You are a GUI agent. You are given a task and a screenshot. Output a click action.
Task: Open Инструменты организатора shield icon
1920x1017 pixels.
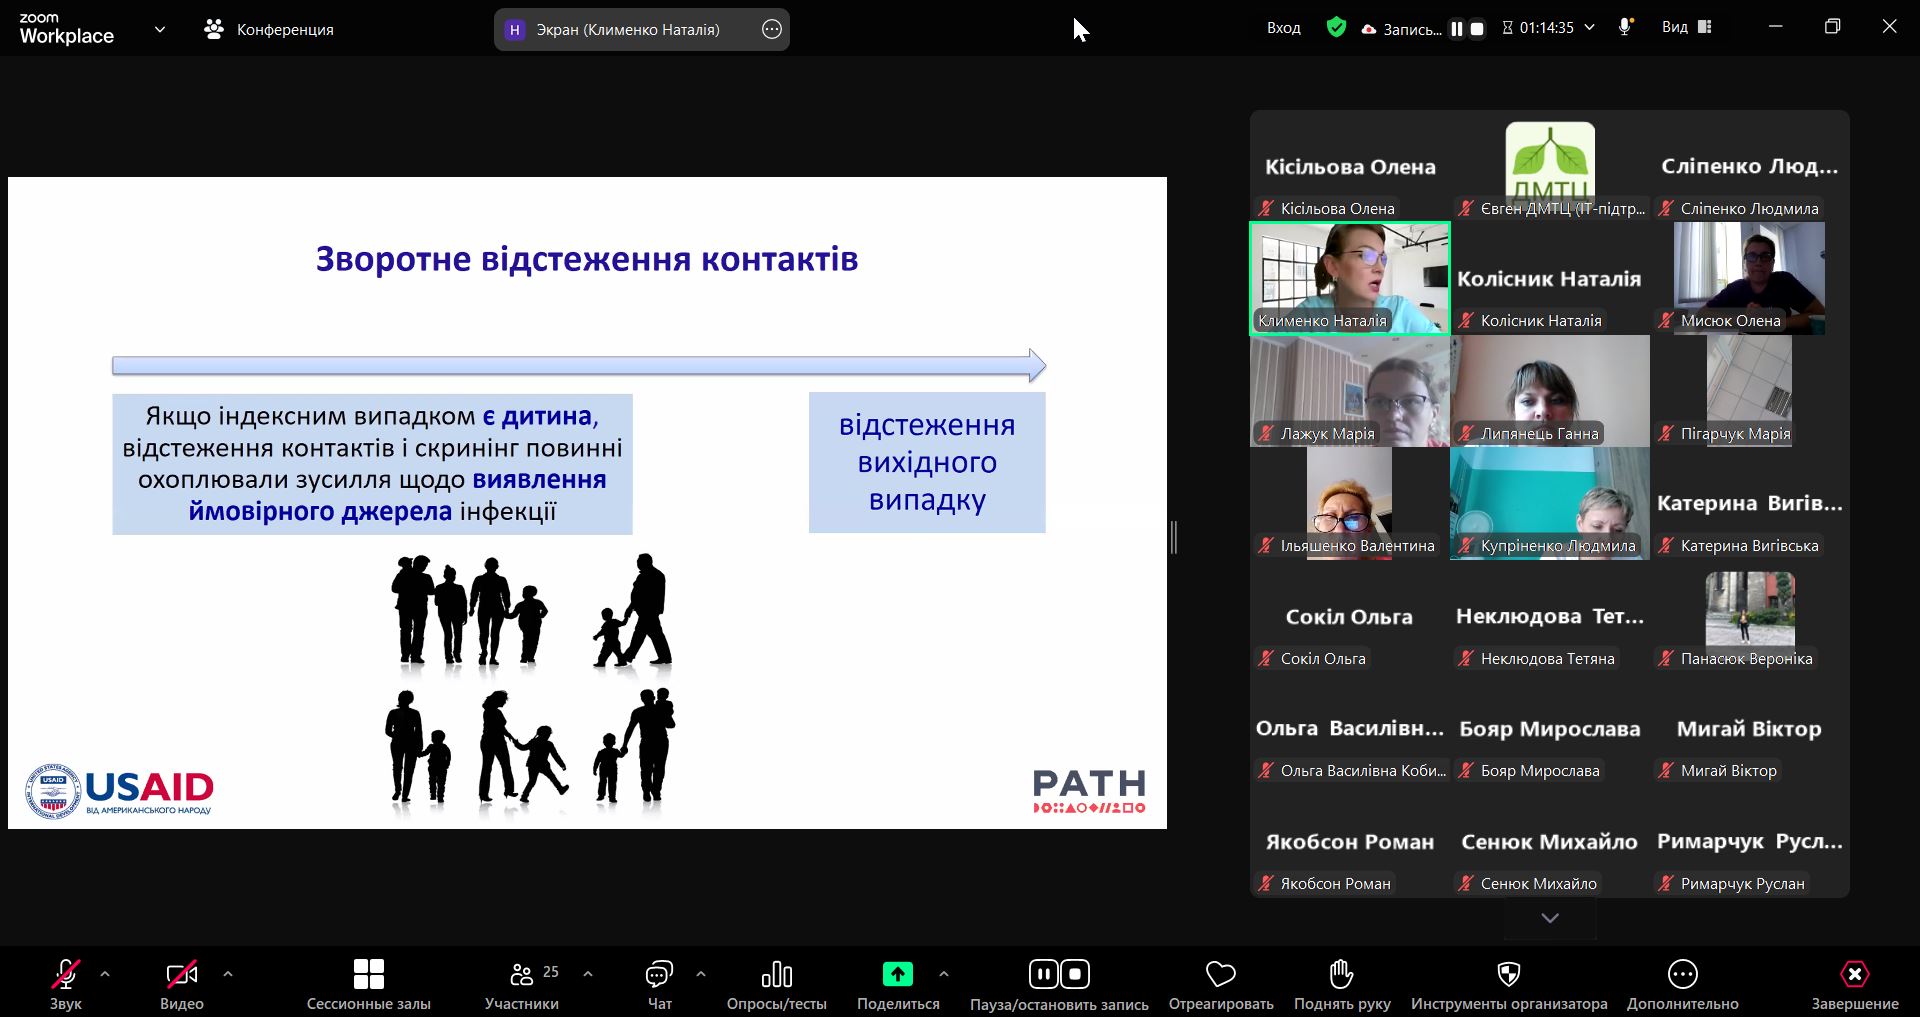point(1508,974)
